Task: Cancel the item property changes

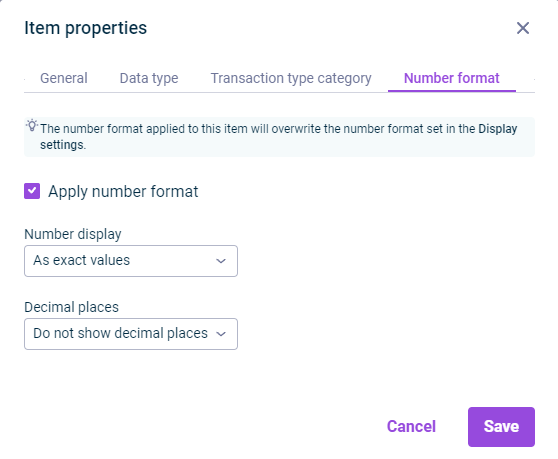Action: (411, 427)
